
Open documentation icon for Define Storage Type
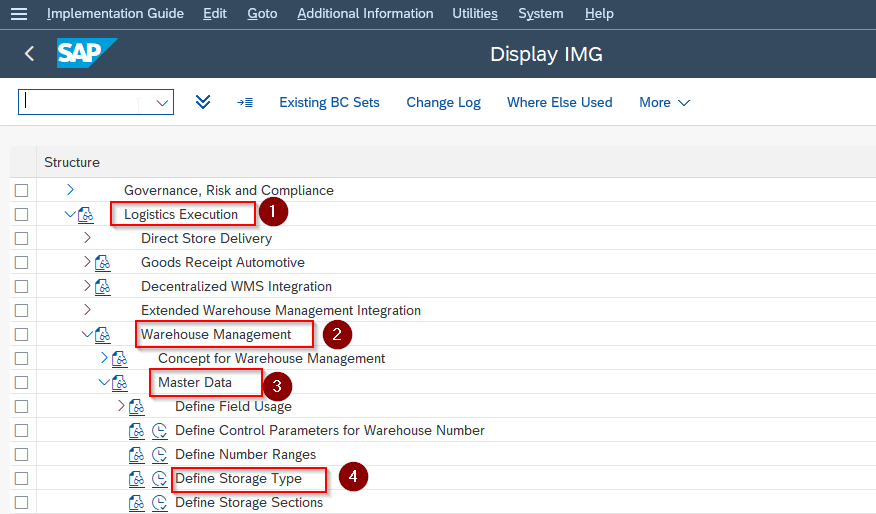pyautogui.click(x=137, y=479)
